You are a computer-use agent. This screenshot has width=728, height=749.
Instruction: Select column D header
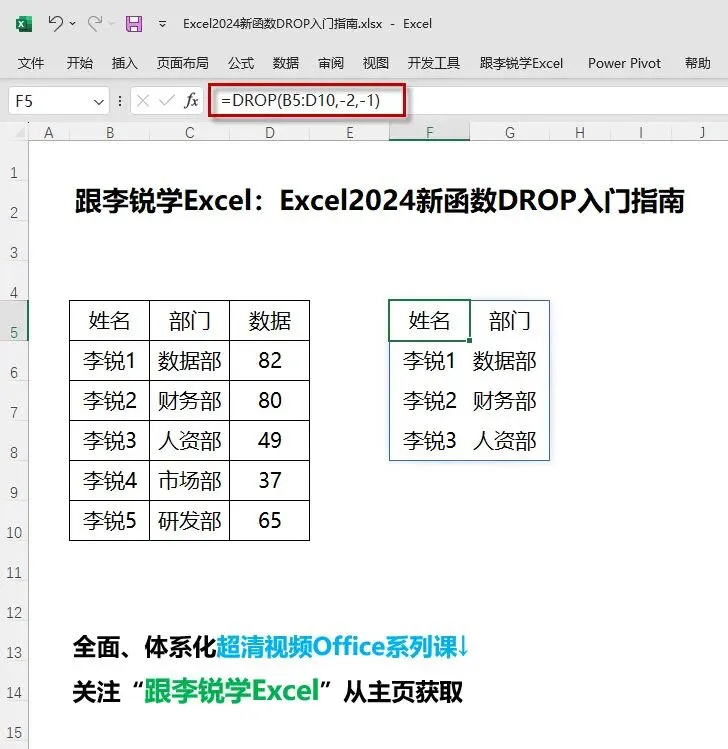tap(270, 132)
